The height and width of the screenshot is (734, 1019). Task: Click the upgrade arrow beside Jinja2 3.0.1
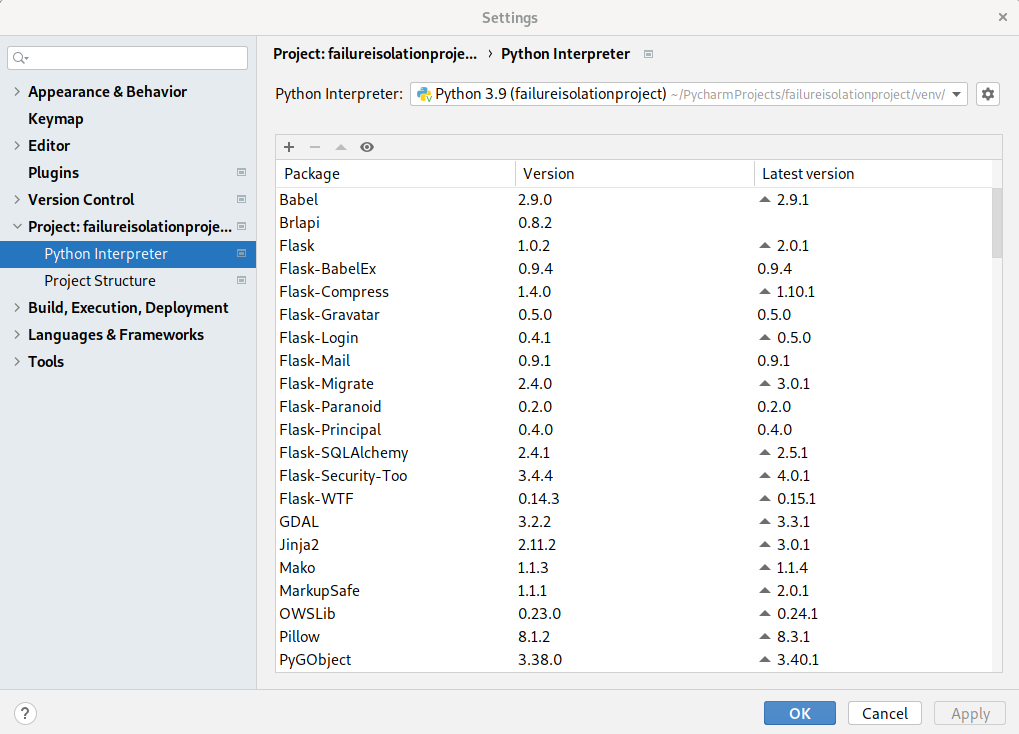tap(765, 545)
